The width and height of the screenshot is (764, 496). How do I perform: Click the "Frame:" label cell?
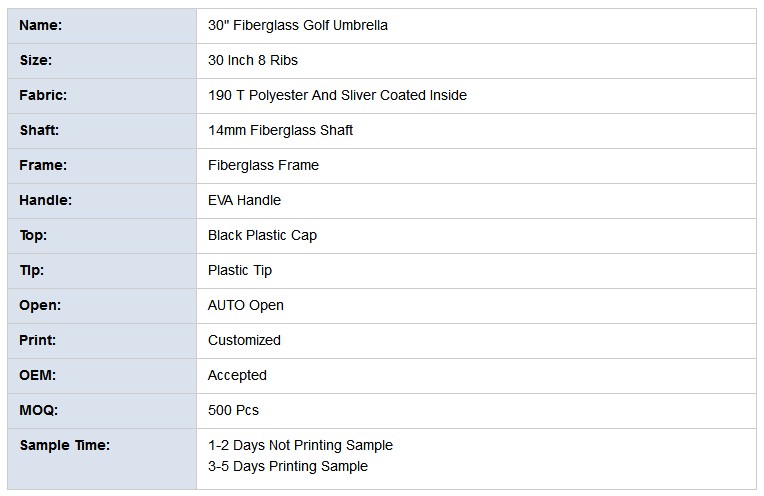point(102,166)
